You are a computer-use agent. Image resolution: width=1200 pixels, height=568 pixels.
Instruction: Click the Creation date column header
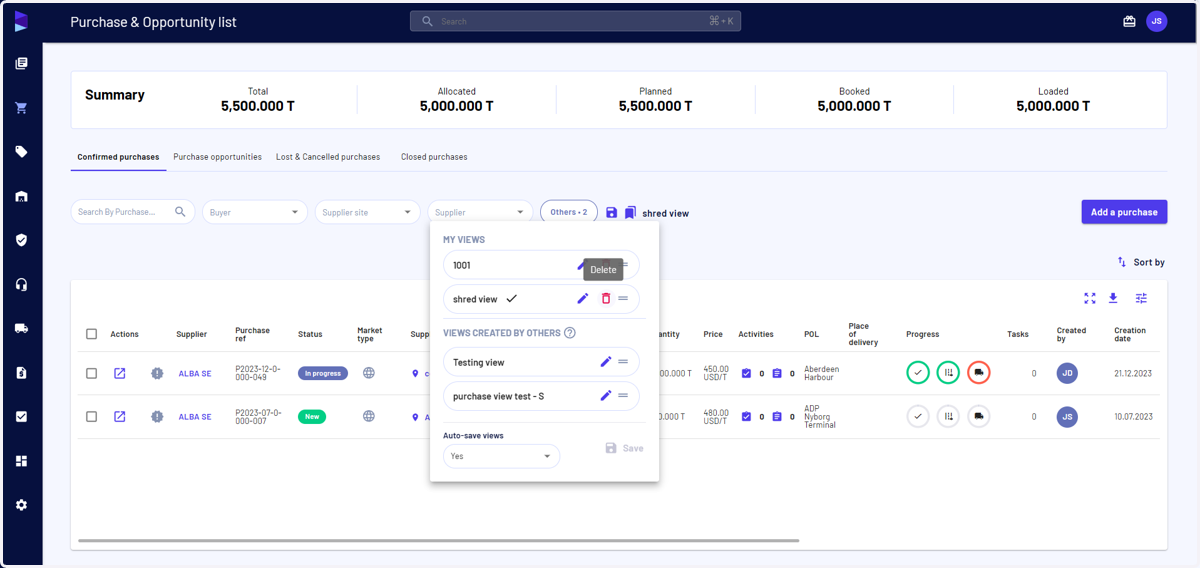tap(1130, 334)
